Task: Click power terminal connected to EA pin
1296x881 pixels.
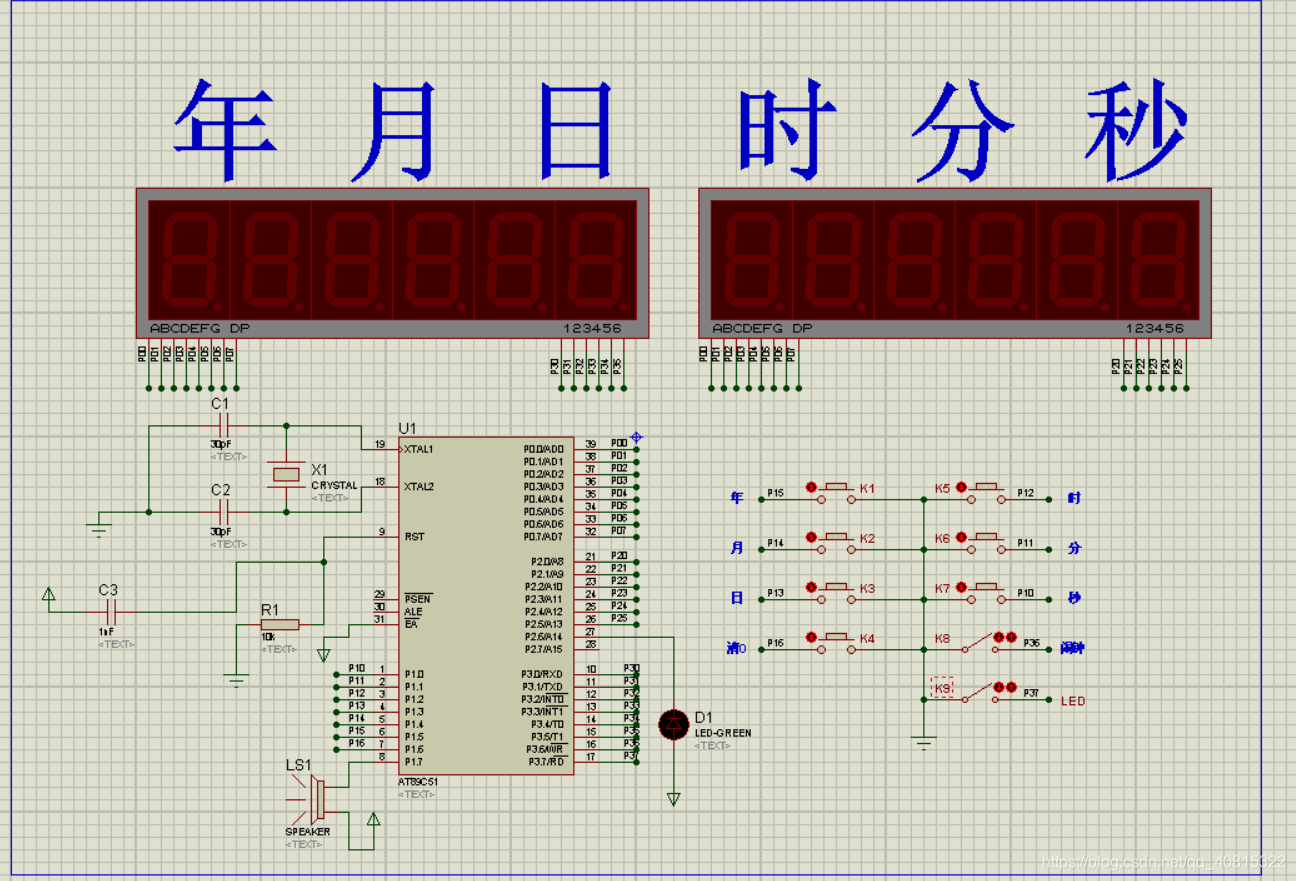Action: 323,655
